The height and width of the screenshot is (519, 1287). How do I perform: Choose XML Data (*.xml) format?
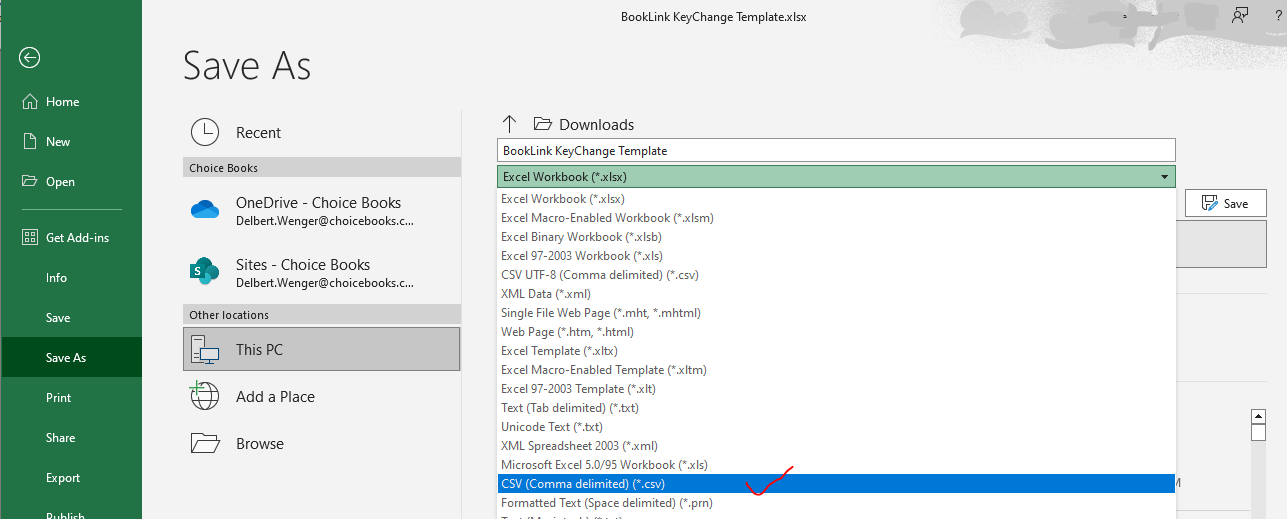point(836,294)
